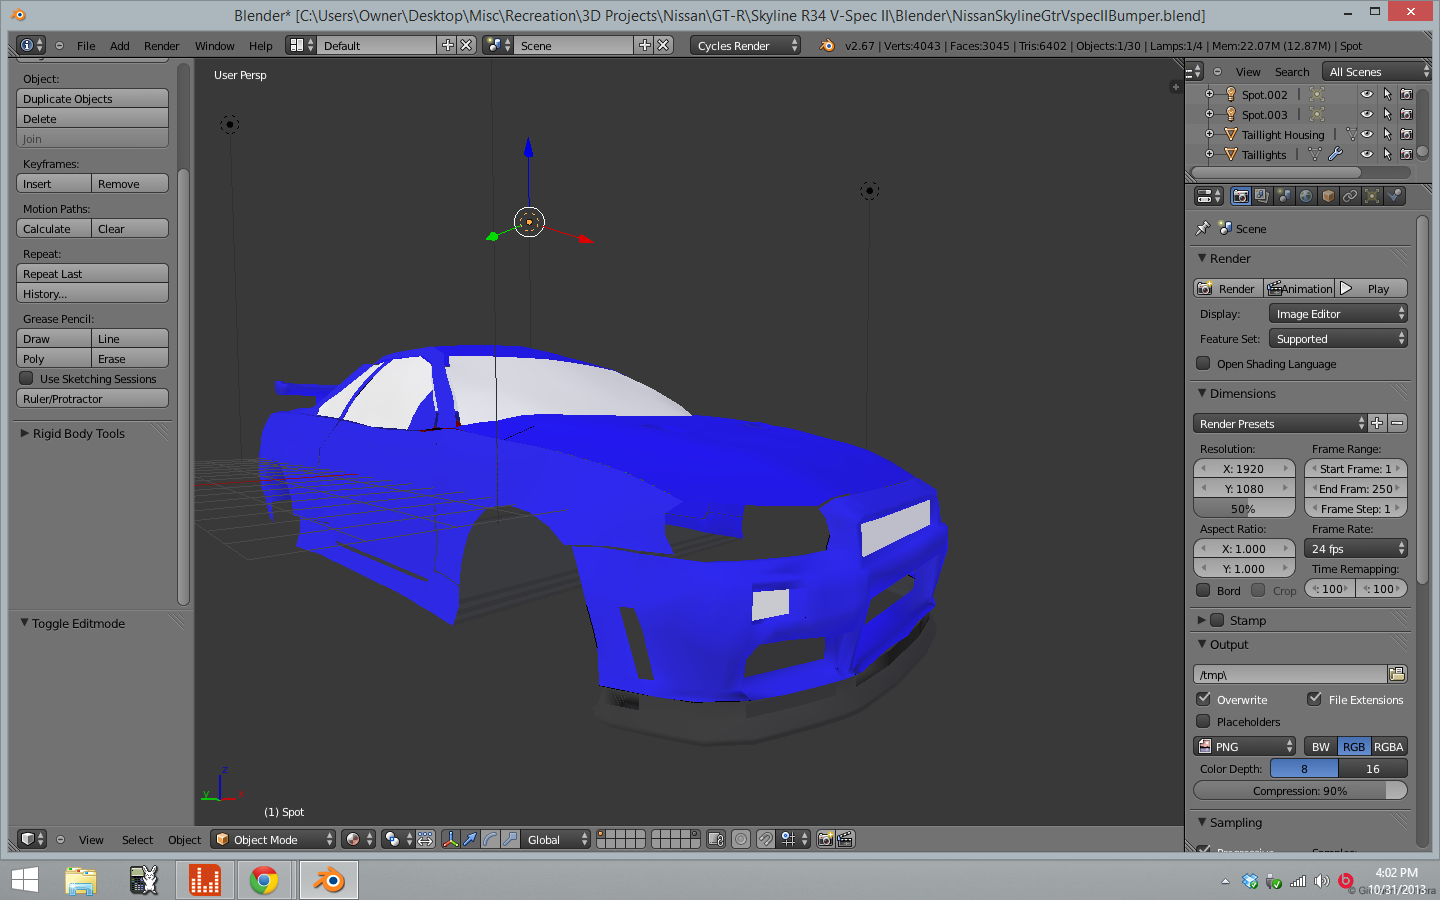This screenshot has width=1440, height=900.
Task: Enable Open Shading Language checkbox
Action: coord(1203,363)
